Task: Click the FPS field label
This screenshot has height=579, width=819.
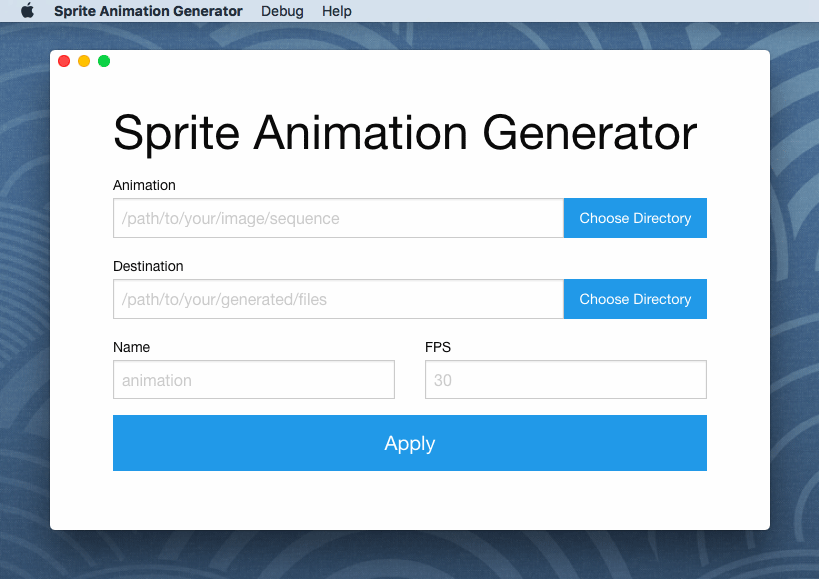Action: tap(438, 347)
